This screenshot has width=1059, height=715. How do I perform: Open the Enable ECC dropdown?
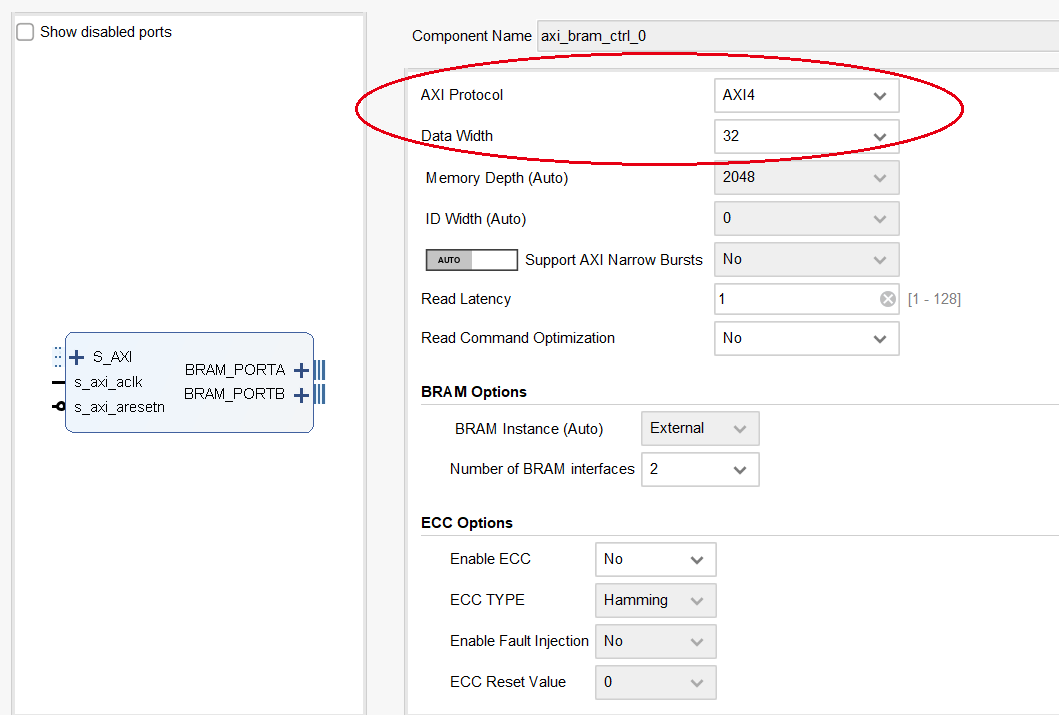tap(655, 560)
